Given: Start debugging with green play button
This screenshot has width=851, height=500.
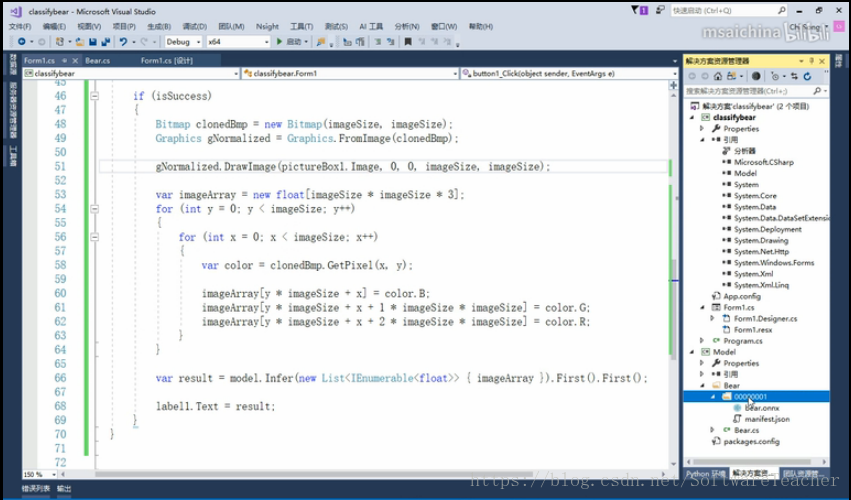Looking at the screenshot, I should tap(279, 42).
